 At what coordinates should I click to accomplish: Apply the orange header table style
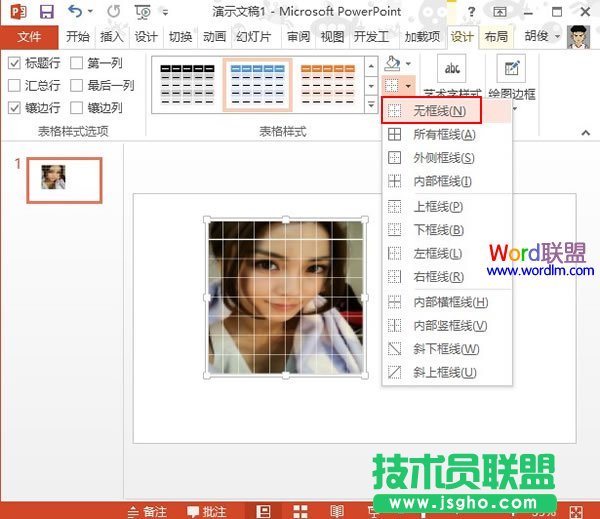[x=328, y=85]
